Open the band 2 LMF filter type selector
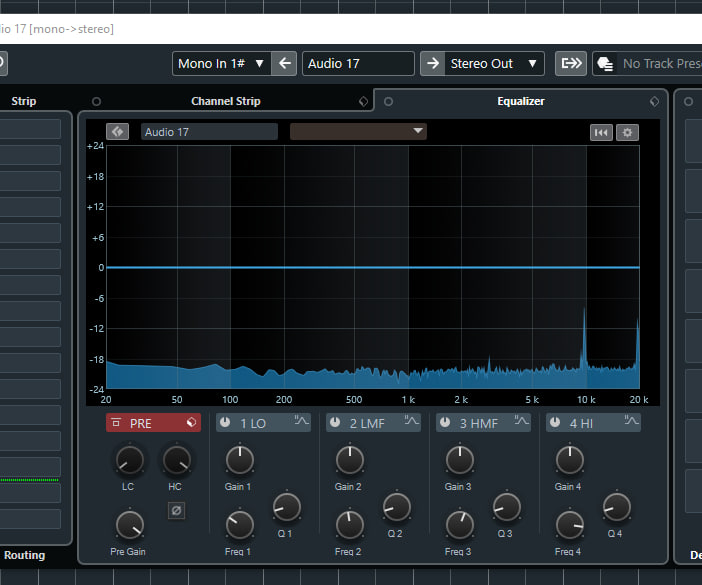 [x=411, y=420]
